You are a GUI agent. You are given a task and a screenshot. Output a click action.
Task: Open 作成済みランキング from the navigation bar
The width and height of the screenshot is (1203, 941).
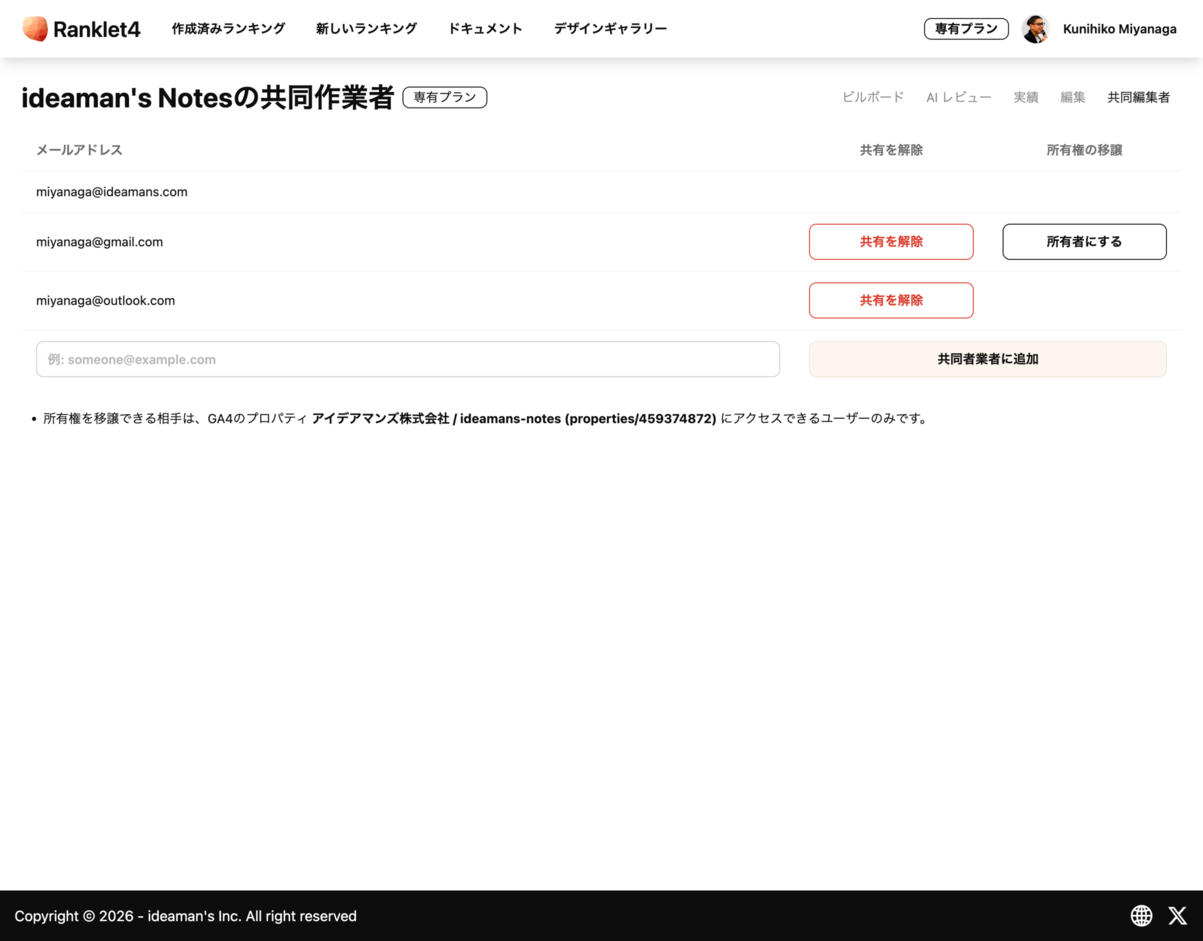click(227, 28)
